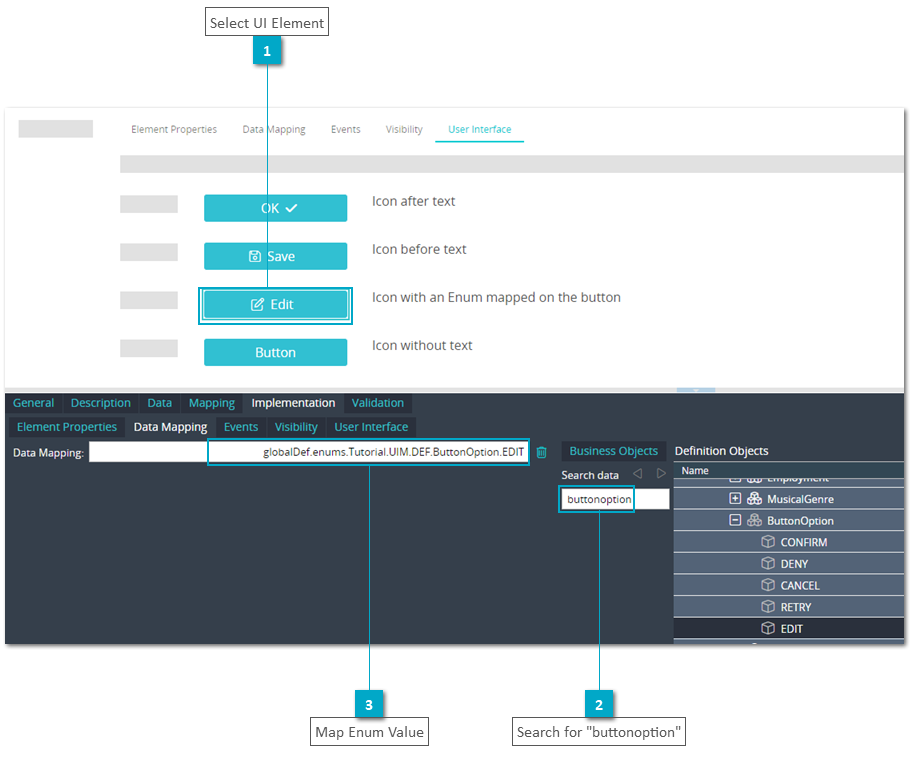Switch to Business Objects tab

[613, 451]
